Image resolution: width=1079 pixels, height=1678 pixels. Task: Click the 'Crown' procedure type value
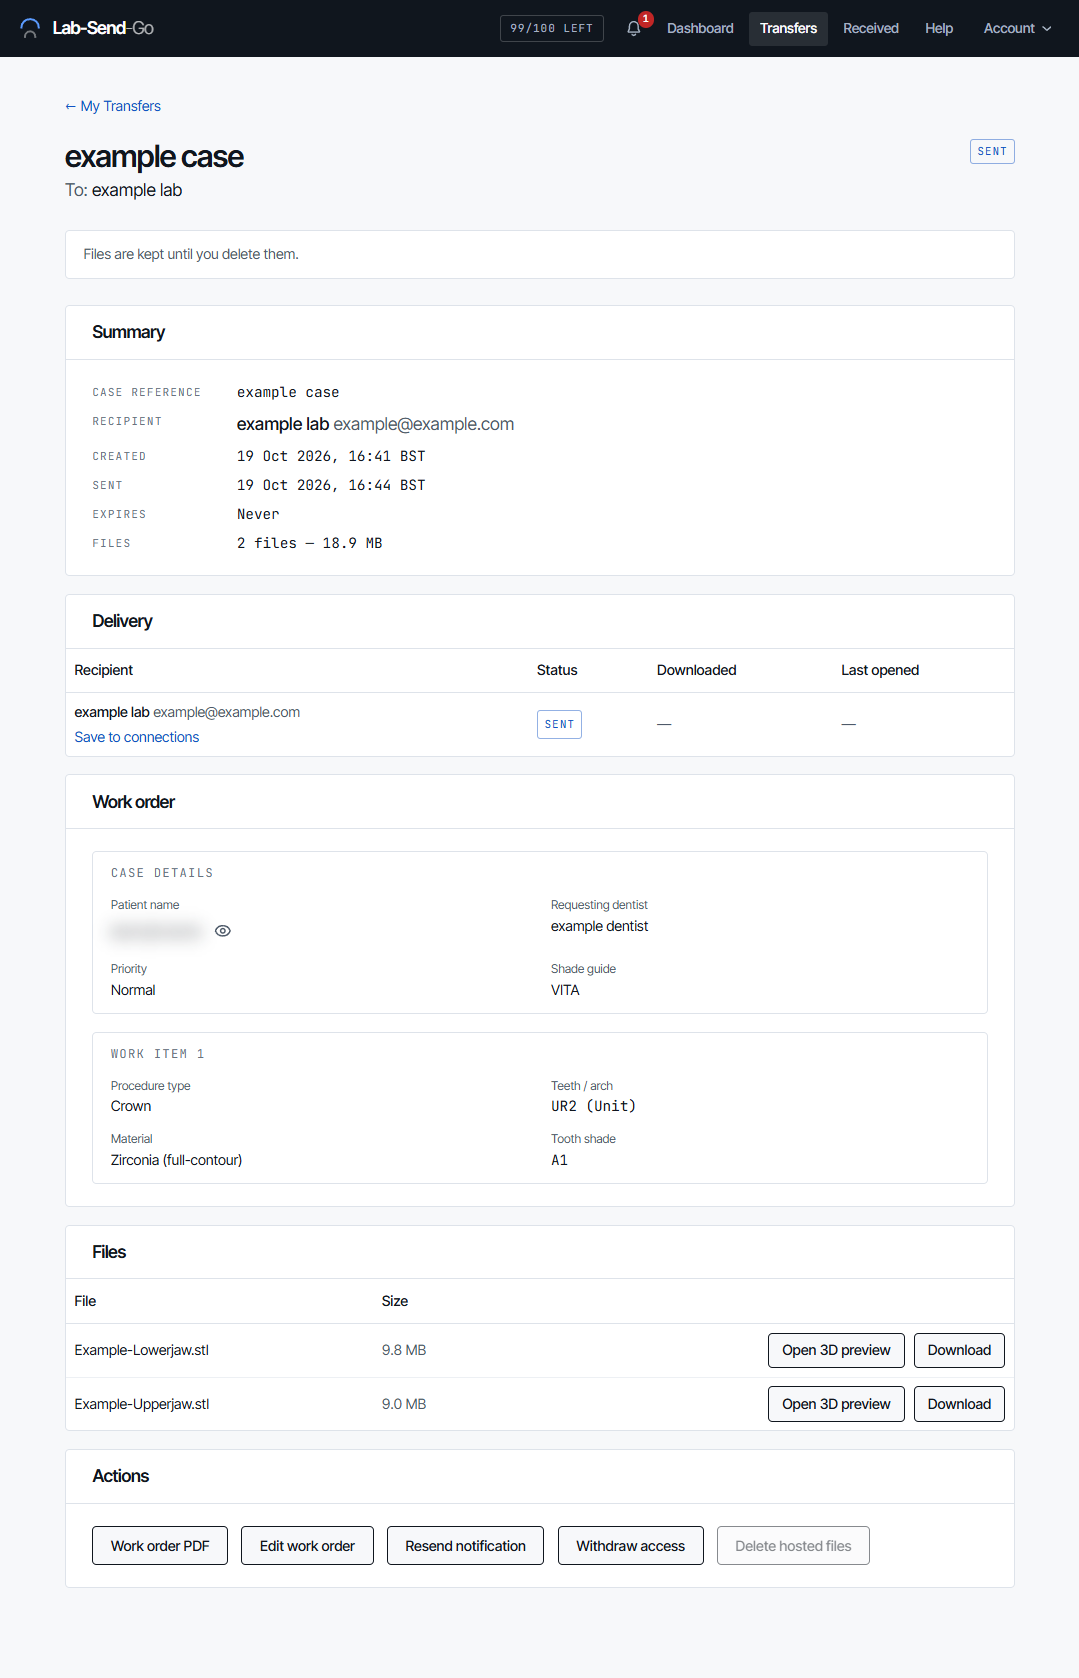coord(131,1106)
